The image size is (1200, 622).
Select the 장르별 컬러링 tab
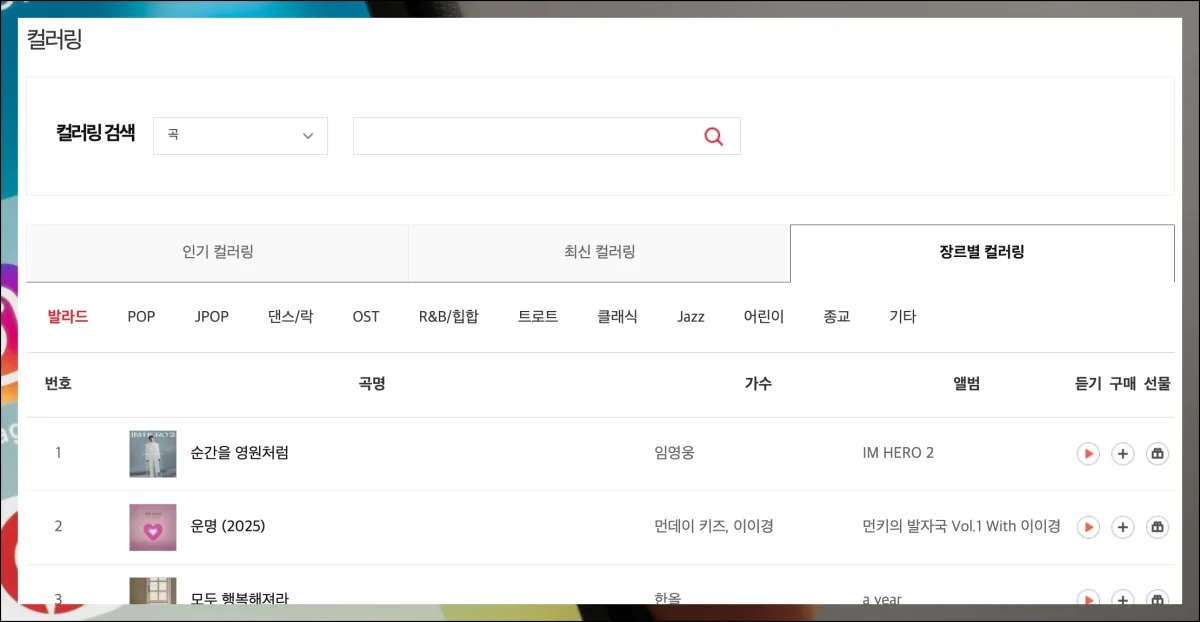[981, 252]
